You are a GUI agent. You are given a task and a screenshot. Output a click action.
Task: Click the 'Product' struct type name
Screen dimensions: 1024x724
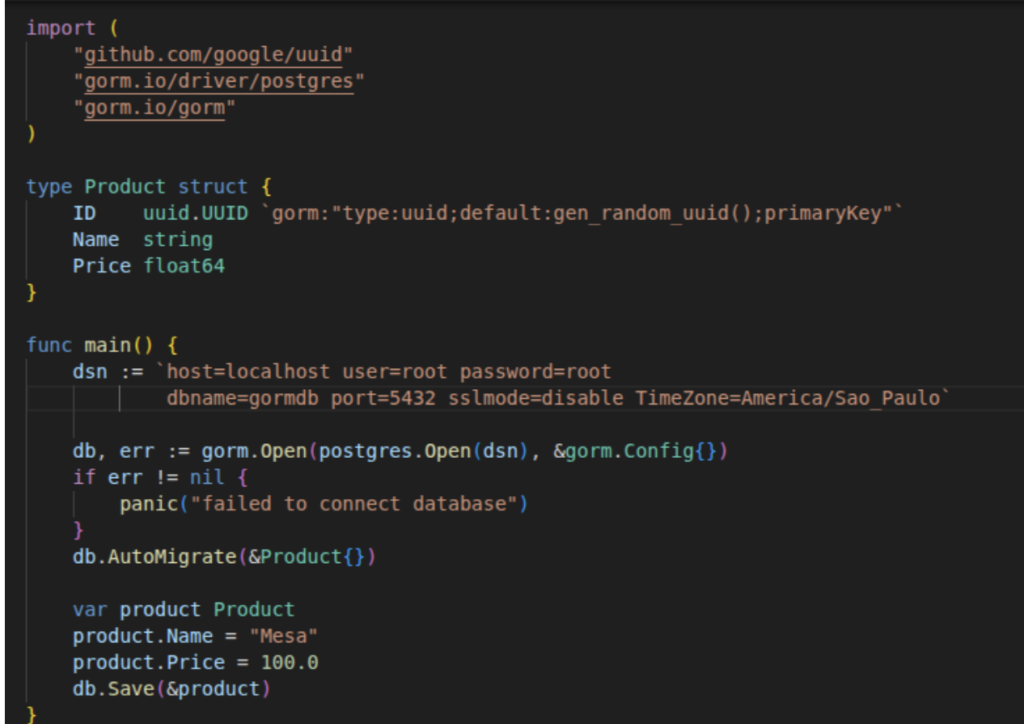click(x=125, y=187)
